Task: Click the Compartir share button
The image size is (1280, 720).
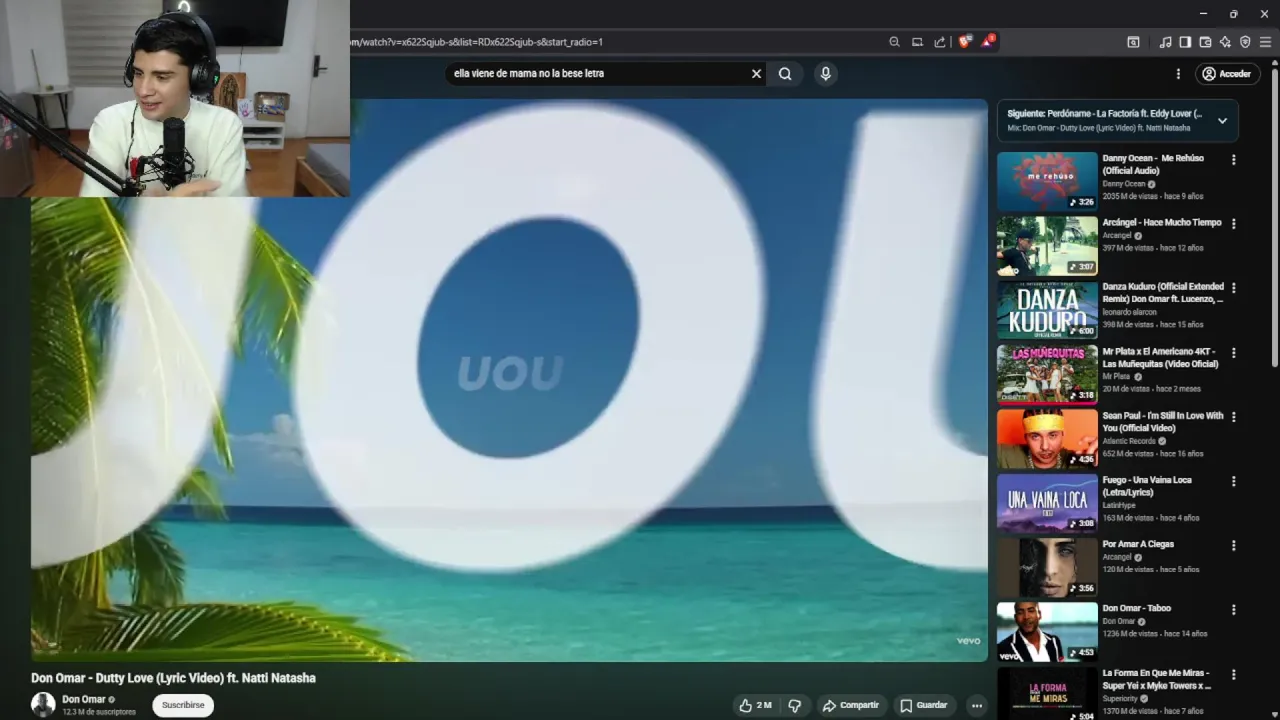Action: click(x=850, y=705)
